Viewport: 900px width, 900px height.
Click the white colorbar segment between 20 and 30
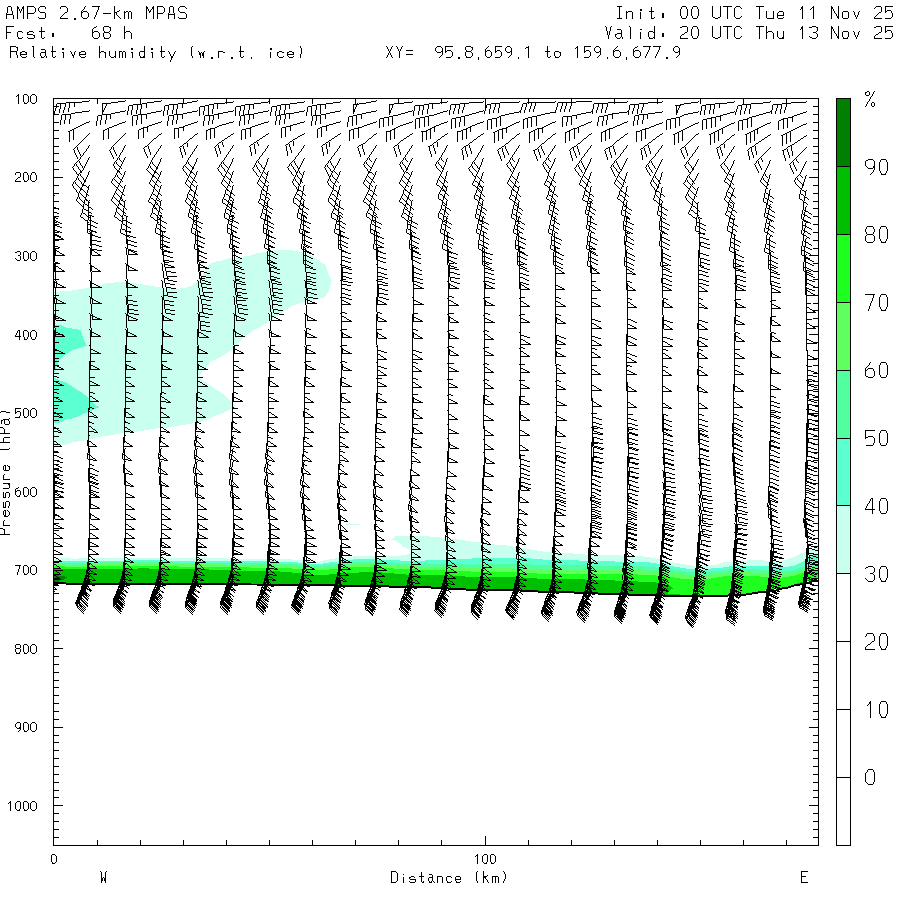point(843,607)
